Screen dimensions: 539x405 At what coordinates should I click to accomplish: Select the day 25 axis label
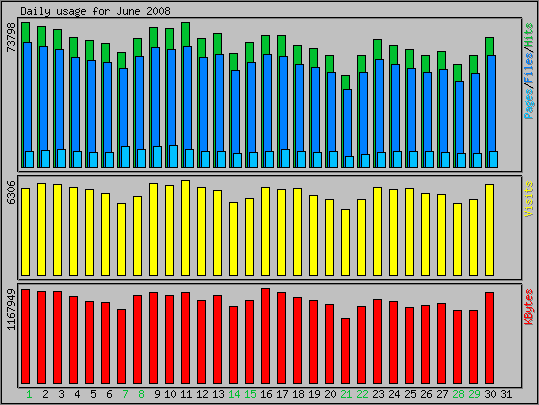(410, 394)
